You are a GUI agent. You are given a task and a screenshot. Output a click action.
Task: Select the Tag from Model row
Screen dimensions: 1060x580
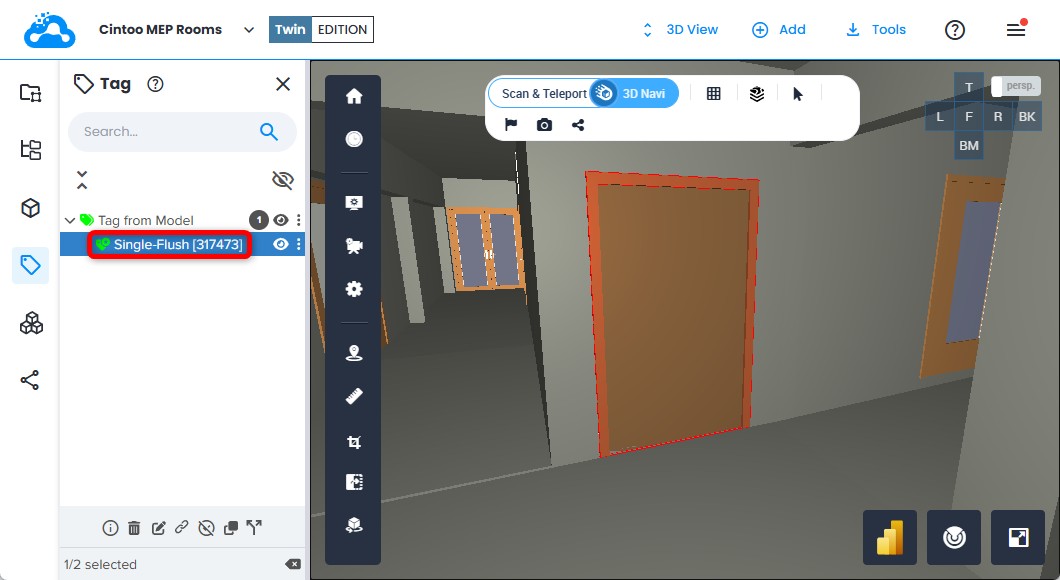[x=145, y=220]
